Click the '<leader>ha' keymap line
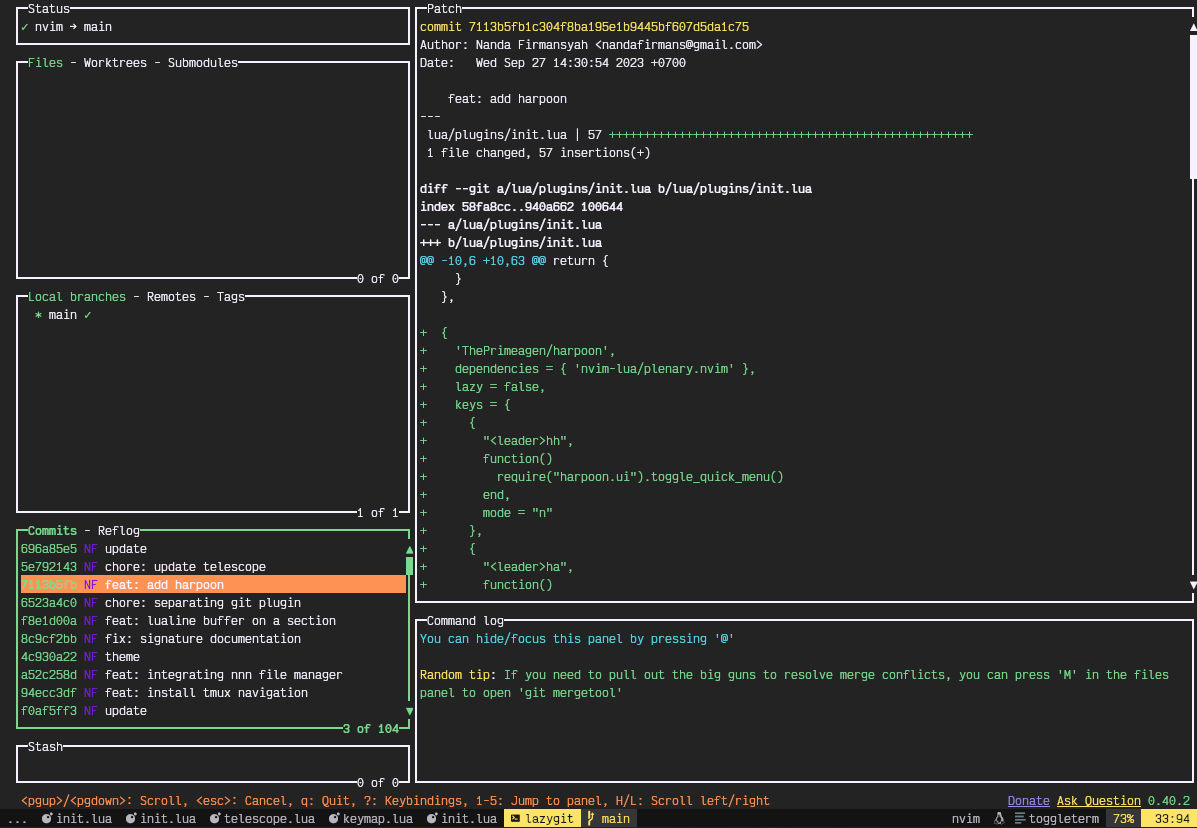 coord(496,567)
